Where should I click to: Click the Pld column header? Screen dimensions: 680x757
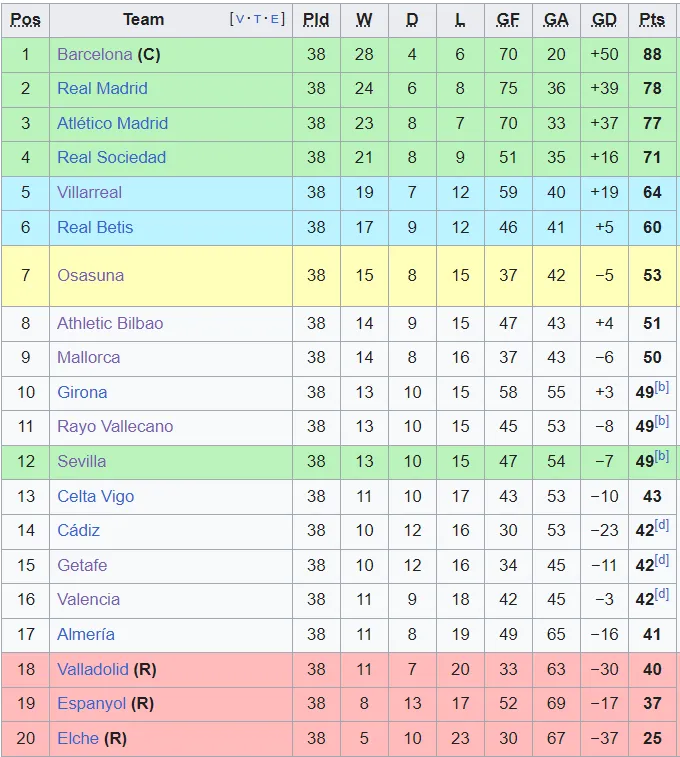point(316,20)
